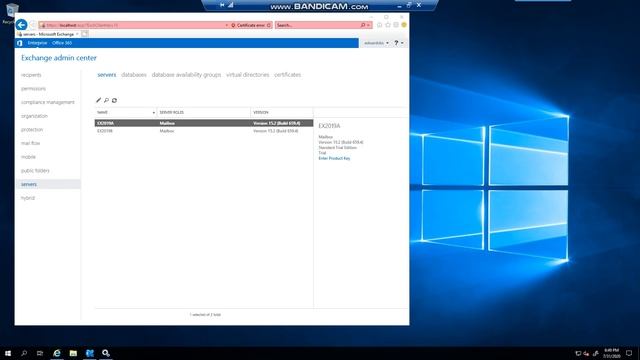Open compliance management in left navigation
This screenshot has width=640, height=360.
[48, 102]
